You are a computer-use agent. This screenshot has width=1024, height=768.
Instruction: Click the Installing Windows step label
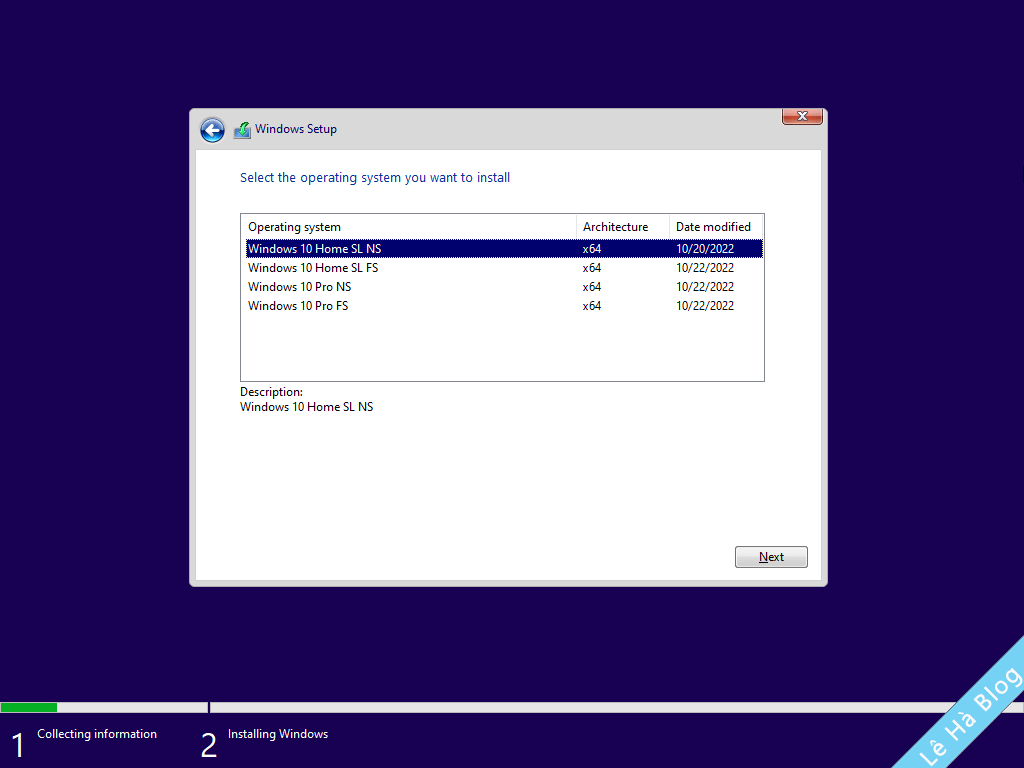coord(277,733)
